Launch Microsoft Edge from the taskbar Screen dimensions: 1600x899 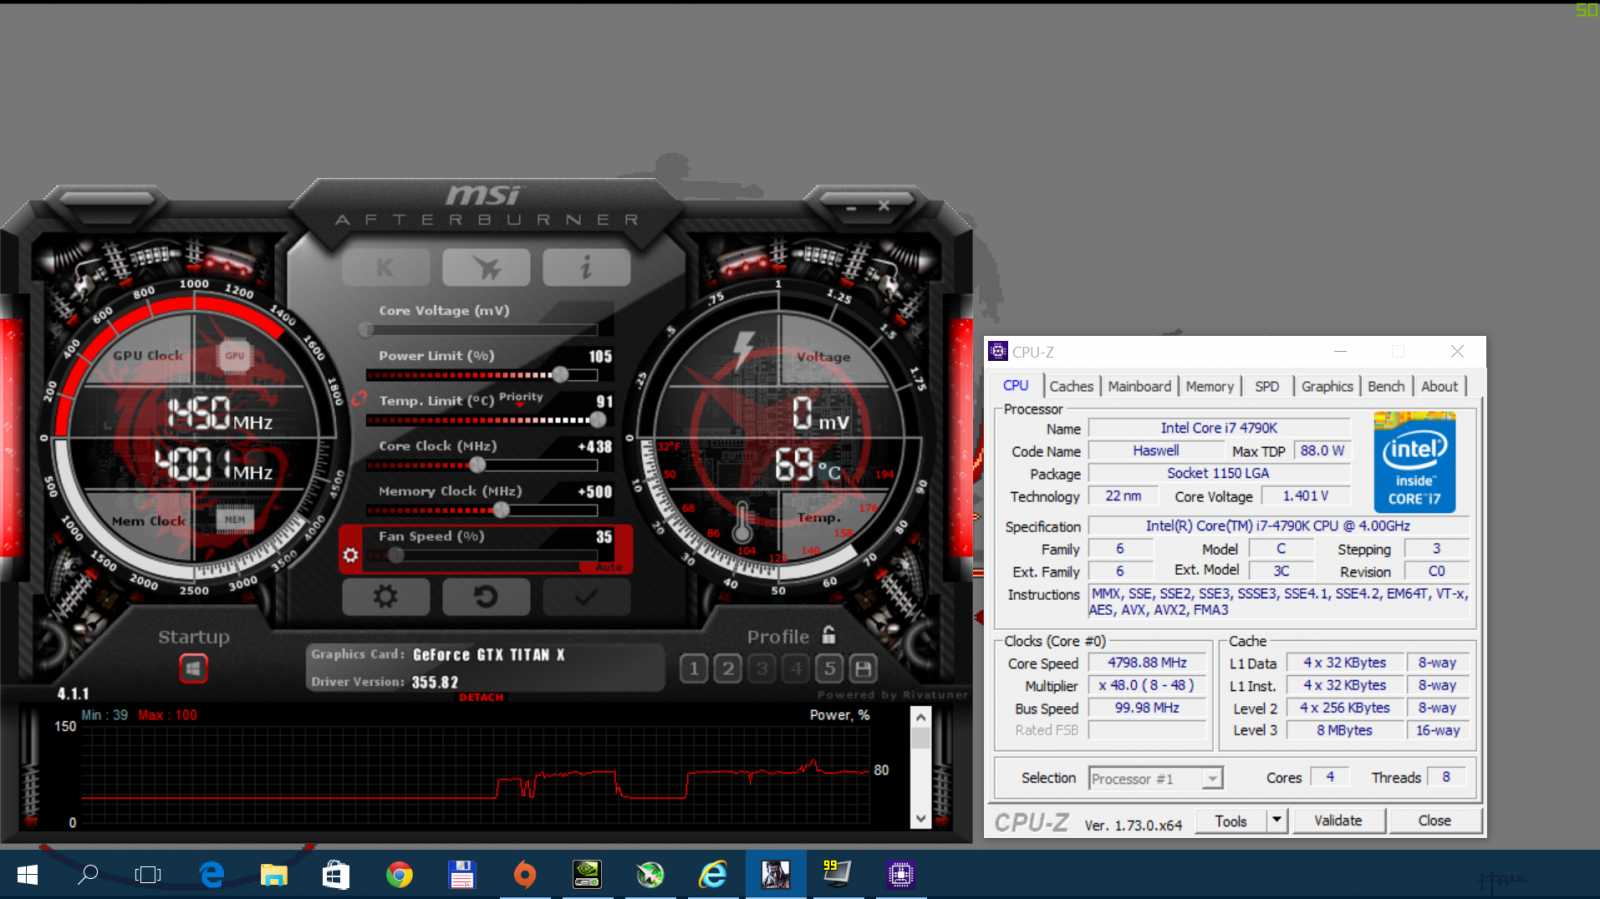point(211,875)
